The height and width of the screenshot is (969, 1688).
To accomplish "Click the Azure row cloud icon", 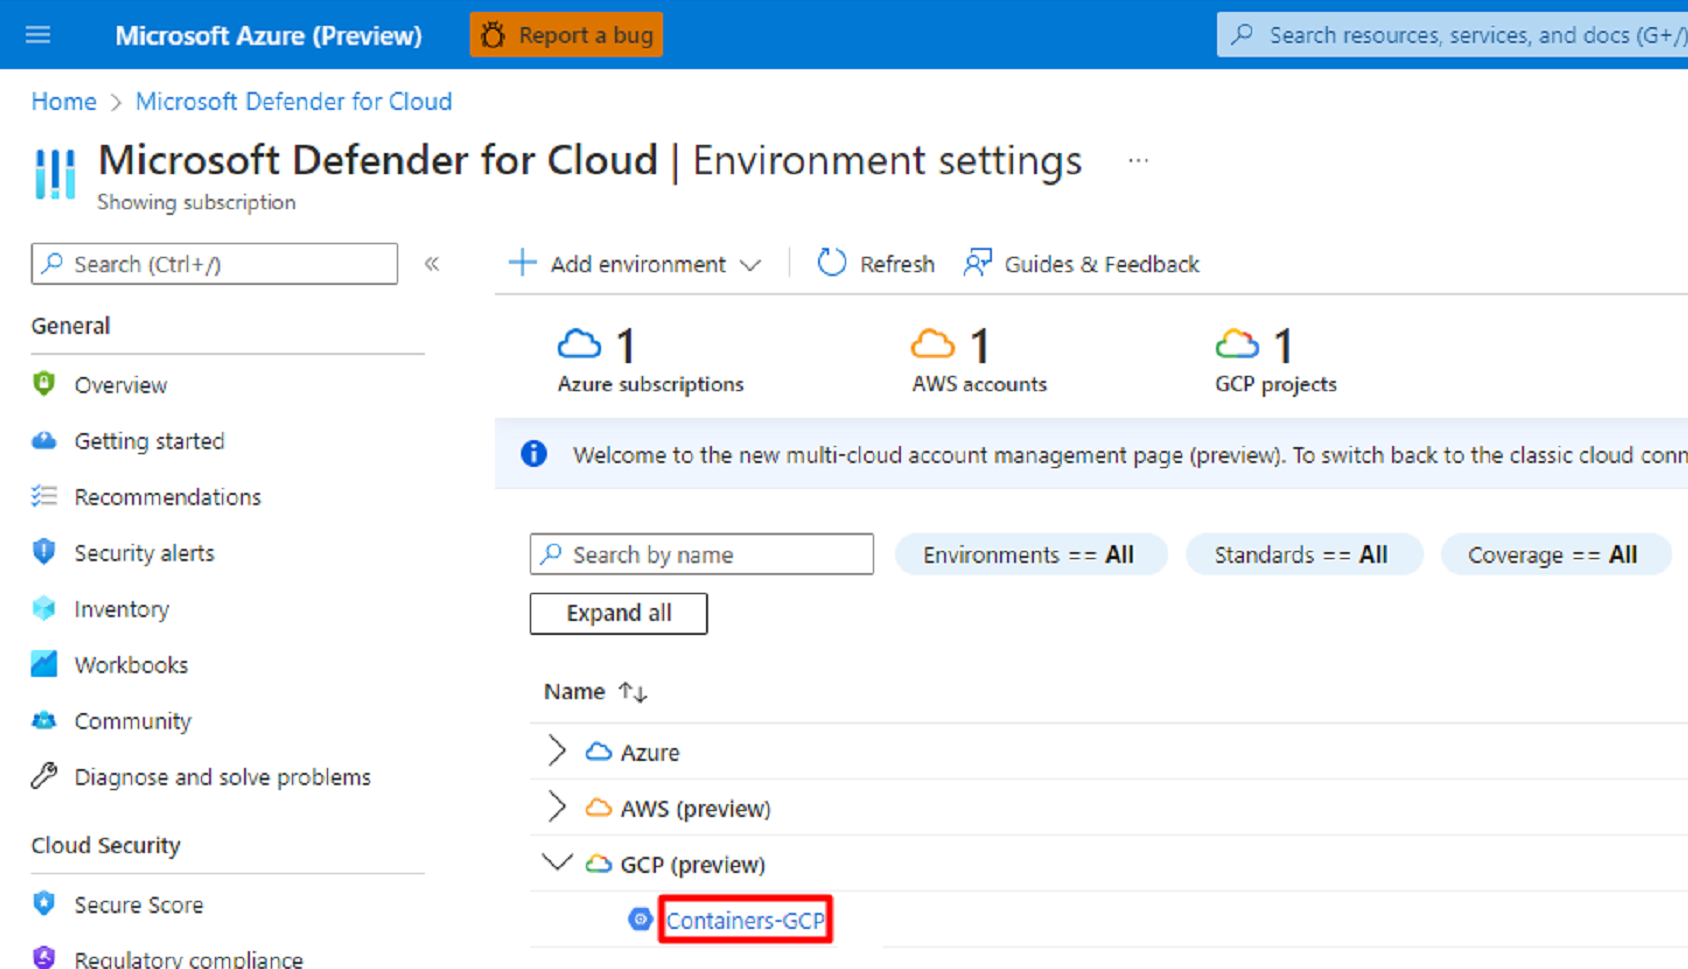I will click(598, 751).
